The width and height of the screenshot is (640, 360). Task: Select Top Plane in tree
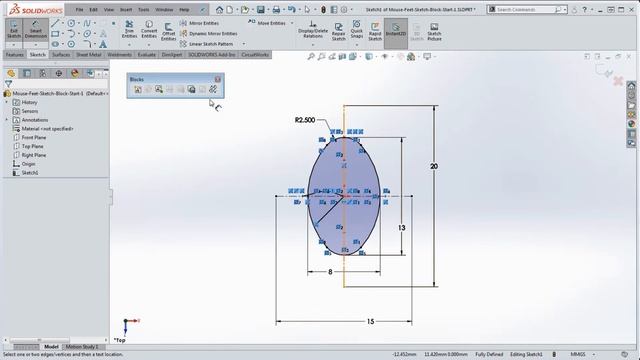tap(32, 146)
